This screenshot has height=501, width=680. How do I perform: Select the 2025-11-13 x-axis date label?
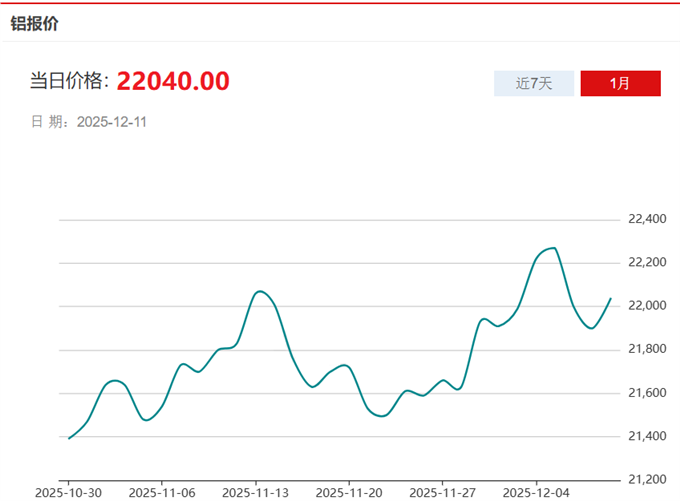click(x=255, y=493)
